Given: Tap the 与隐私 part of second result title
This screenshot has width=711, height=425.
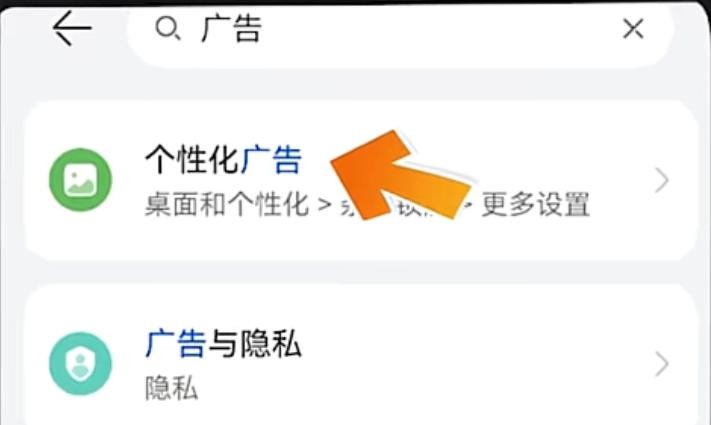Looking at the screenshot, I should coord(254,343).
